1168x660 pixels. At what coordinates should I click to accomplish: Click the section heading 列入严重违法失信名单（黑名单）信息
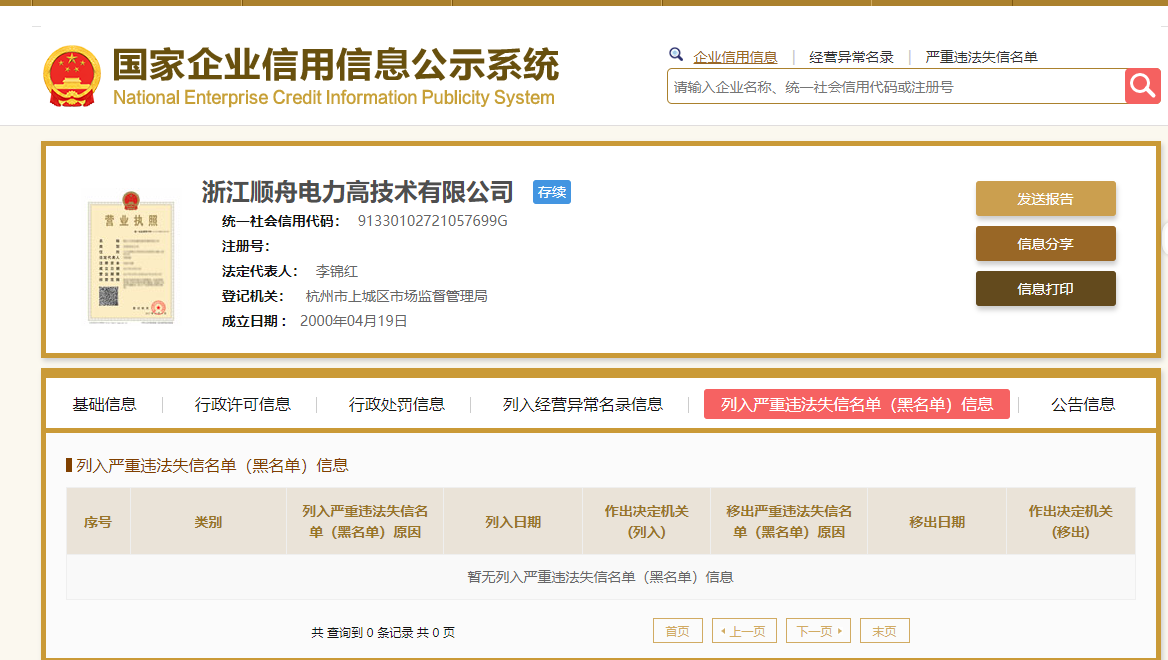tap(212, 466)
